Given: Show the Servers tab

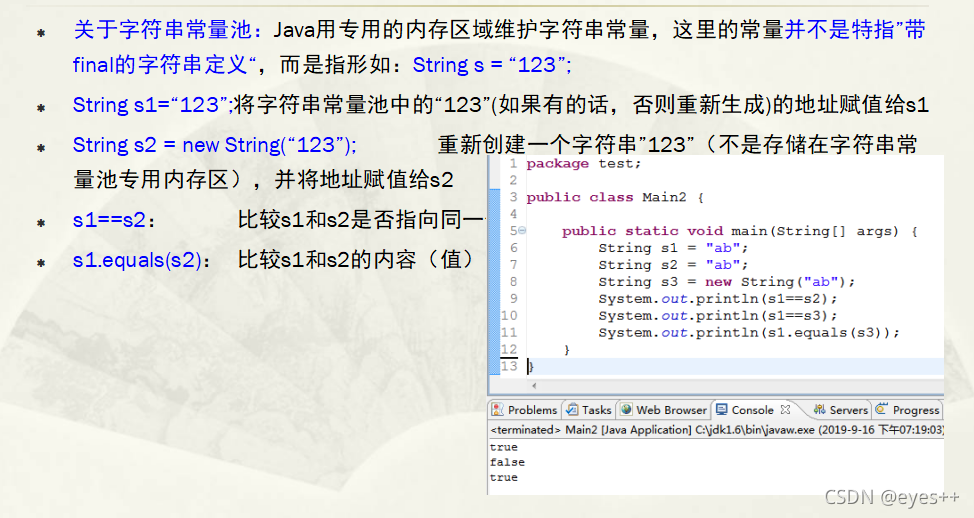Looking at the screenshot, I should 840,410.
